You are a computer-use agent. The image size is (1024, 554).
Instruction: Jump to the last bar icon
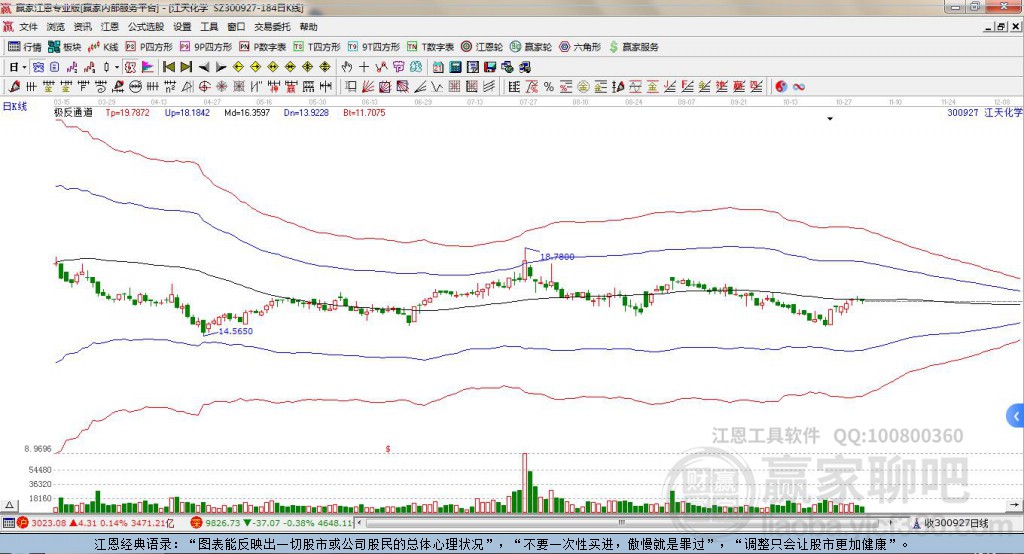click(186, 67)
